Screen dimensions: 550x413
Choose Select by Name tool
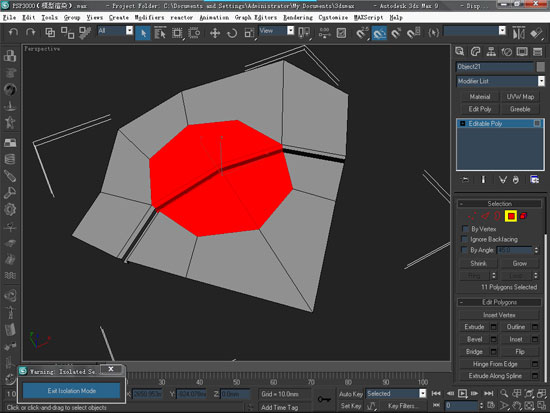pyautogui.click(x=160, y=33)
